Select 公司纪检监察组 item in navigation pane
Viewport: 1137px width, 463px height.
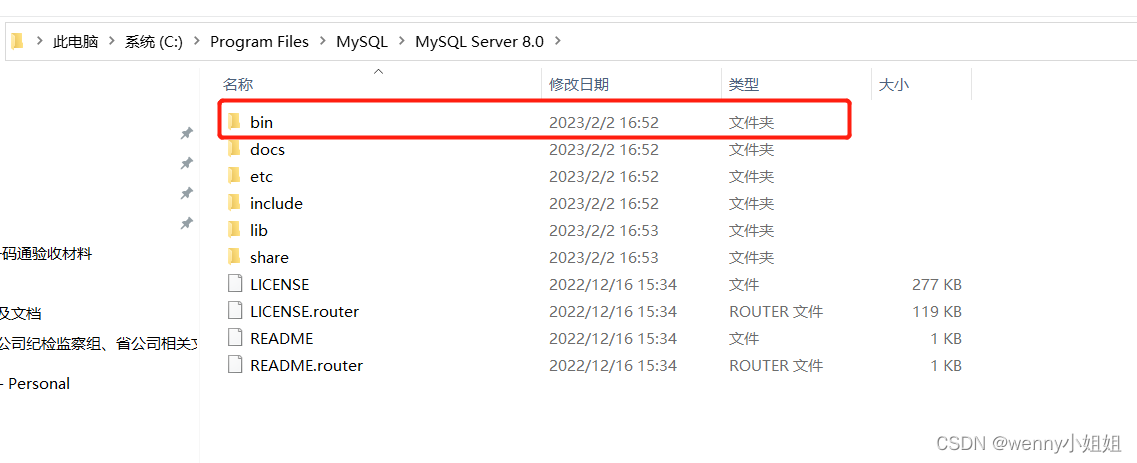[99, 345]
